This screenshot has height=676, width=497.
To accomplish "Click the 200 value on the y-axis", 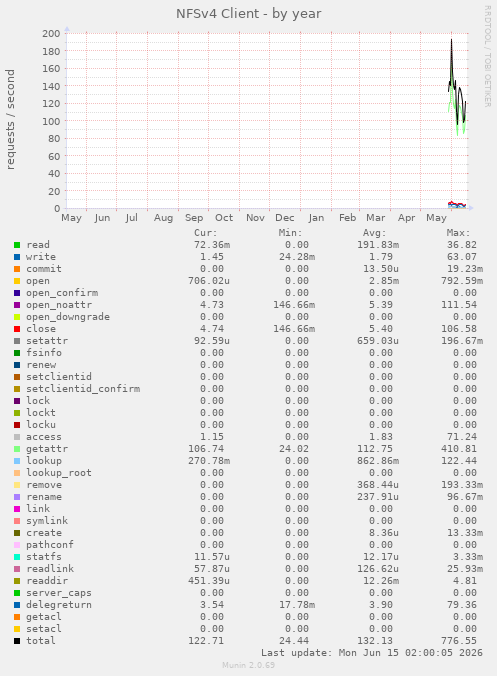I will point(51,34).
